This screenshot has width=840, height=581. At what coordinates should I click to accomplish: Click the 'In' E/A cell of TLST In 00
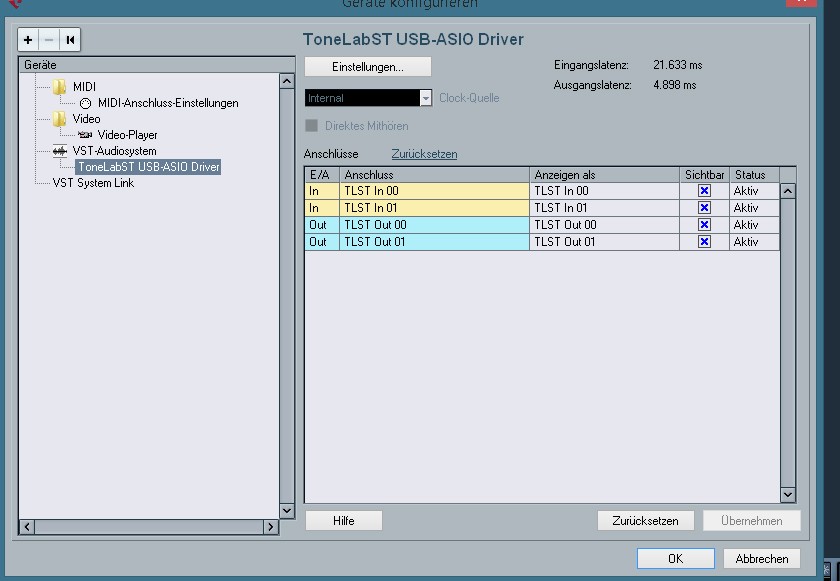[322, 191]
